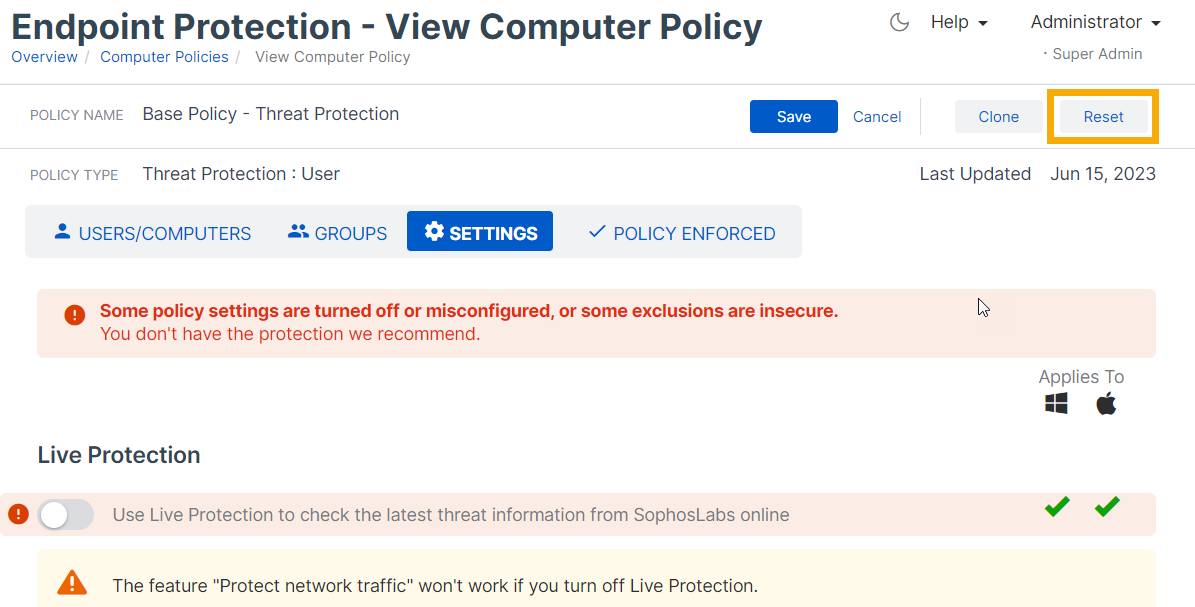1195x607 pixels.
Task: Enable the Live Protection toggle switch
Action: click(x=66, y=515)
